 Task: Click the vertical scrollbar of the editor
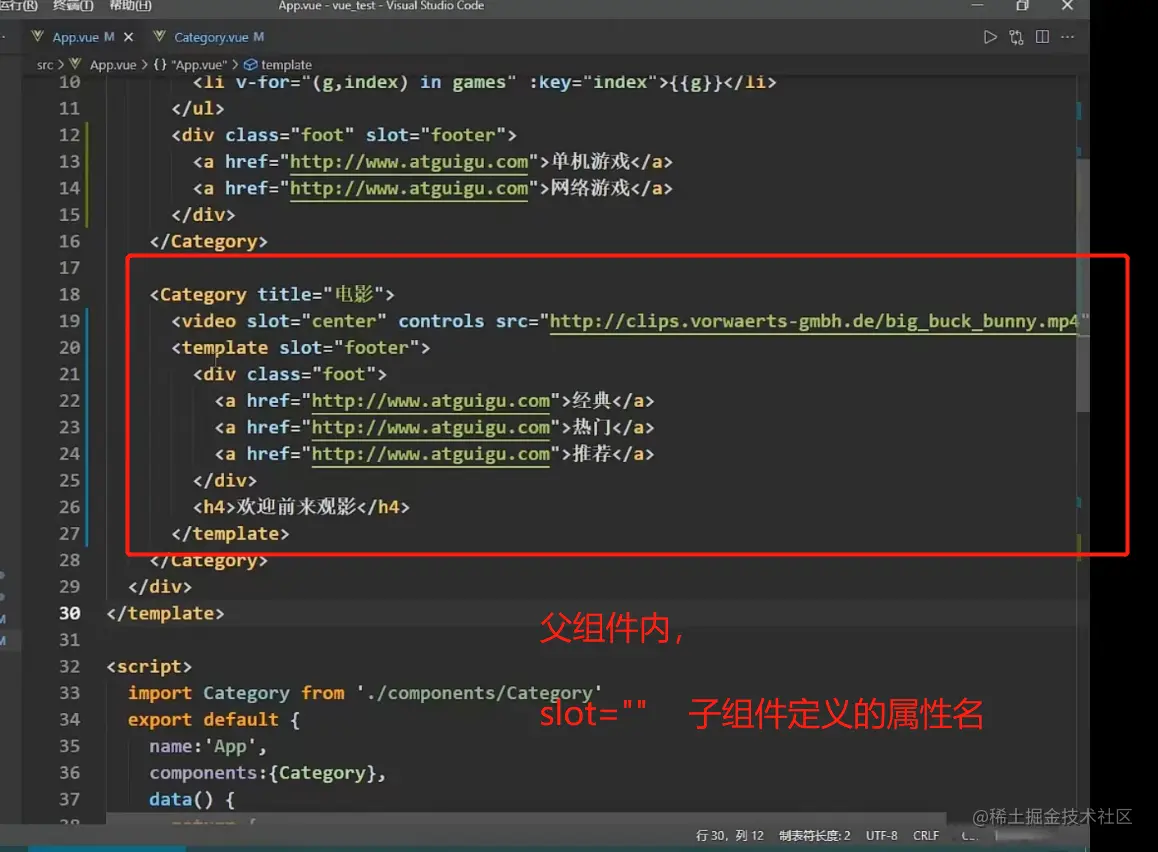coord(1083,284)
